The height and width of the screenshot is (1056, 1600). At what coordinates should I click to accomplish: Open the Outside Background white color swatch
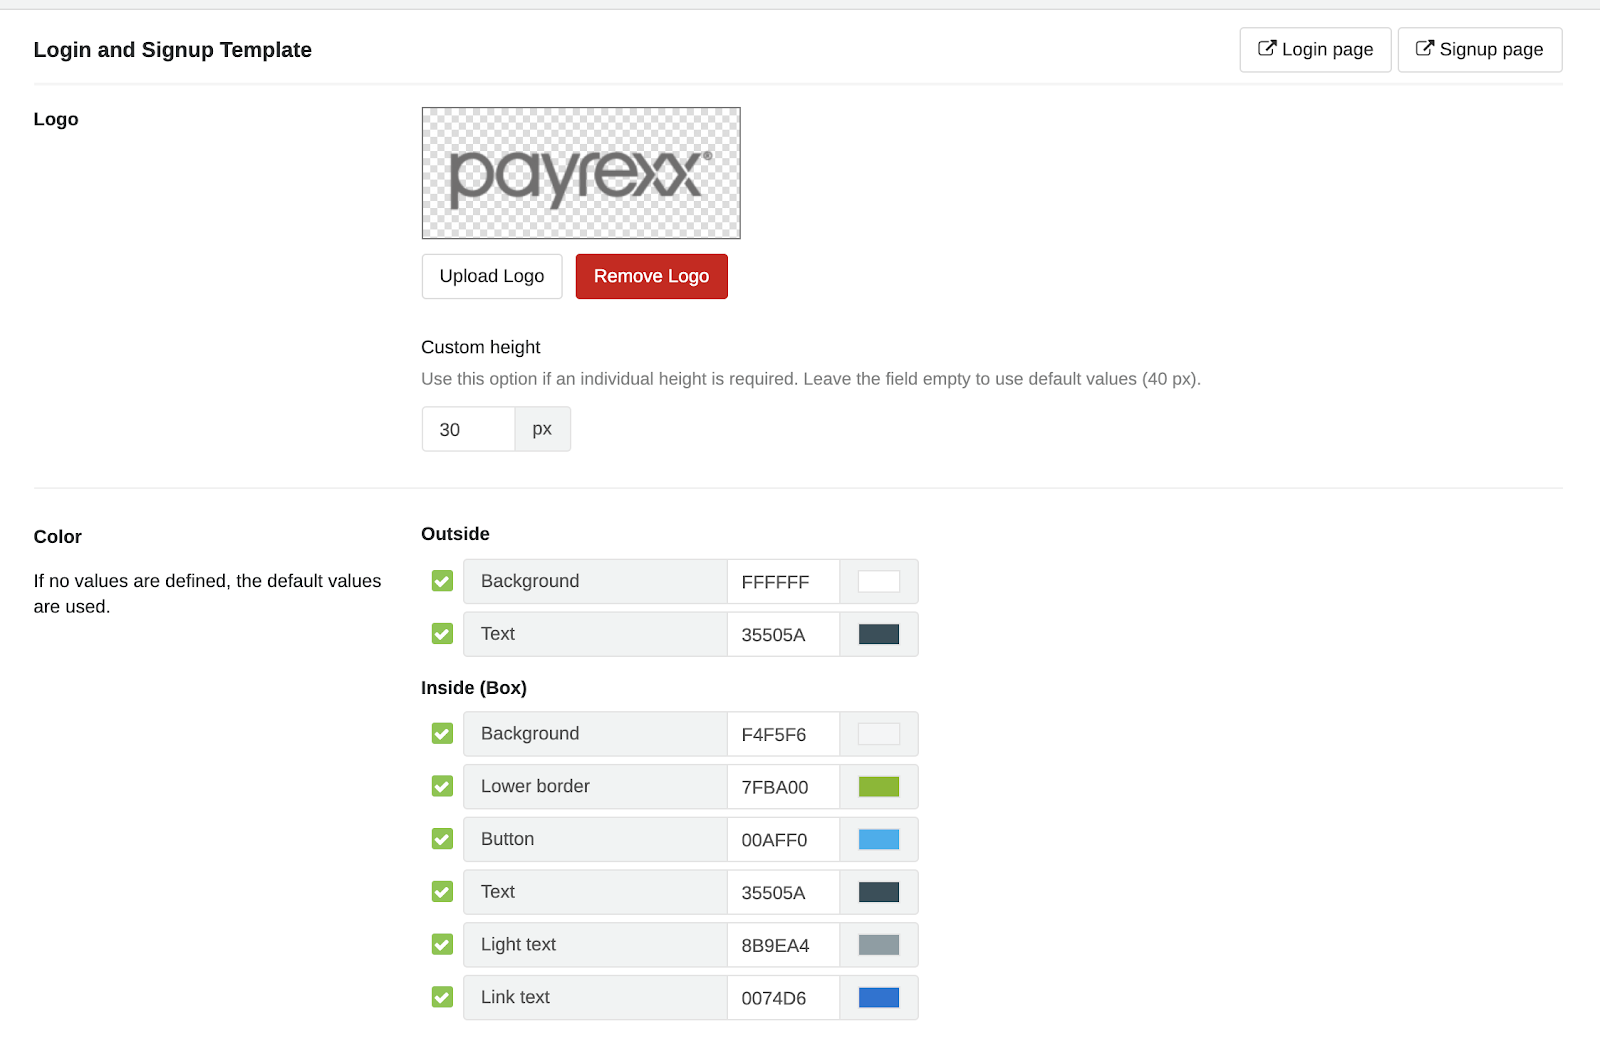[879, 581]
